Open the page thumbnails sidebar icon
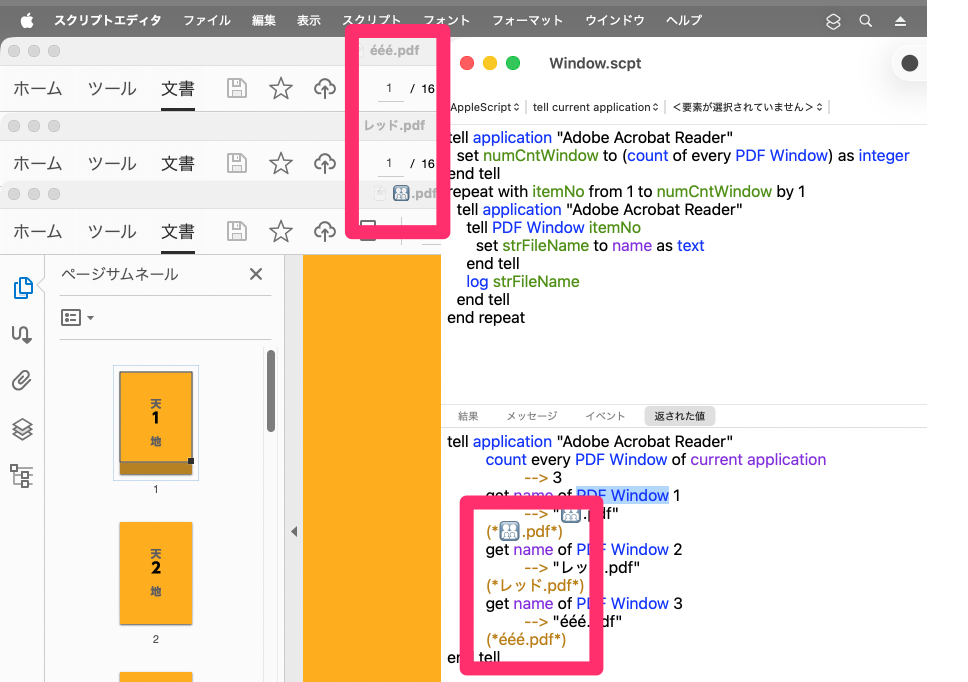The image size is (968, 682). 22,289
